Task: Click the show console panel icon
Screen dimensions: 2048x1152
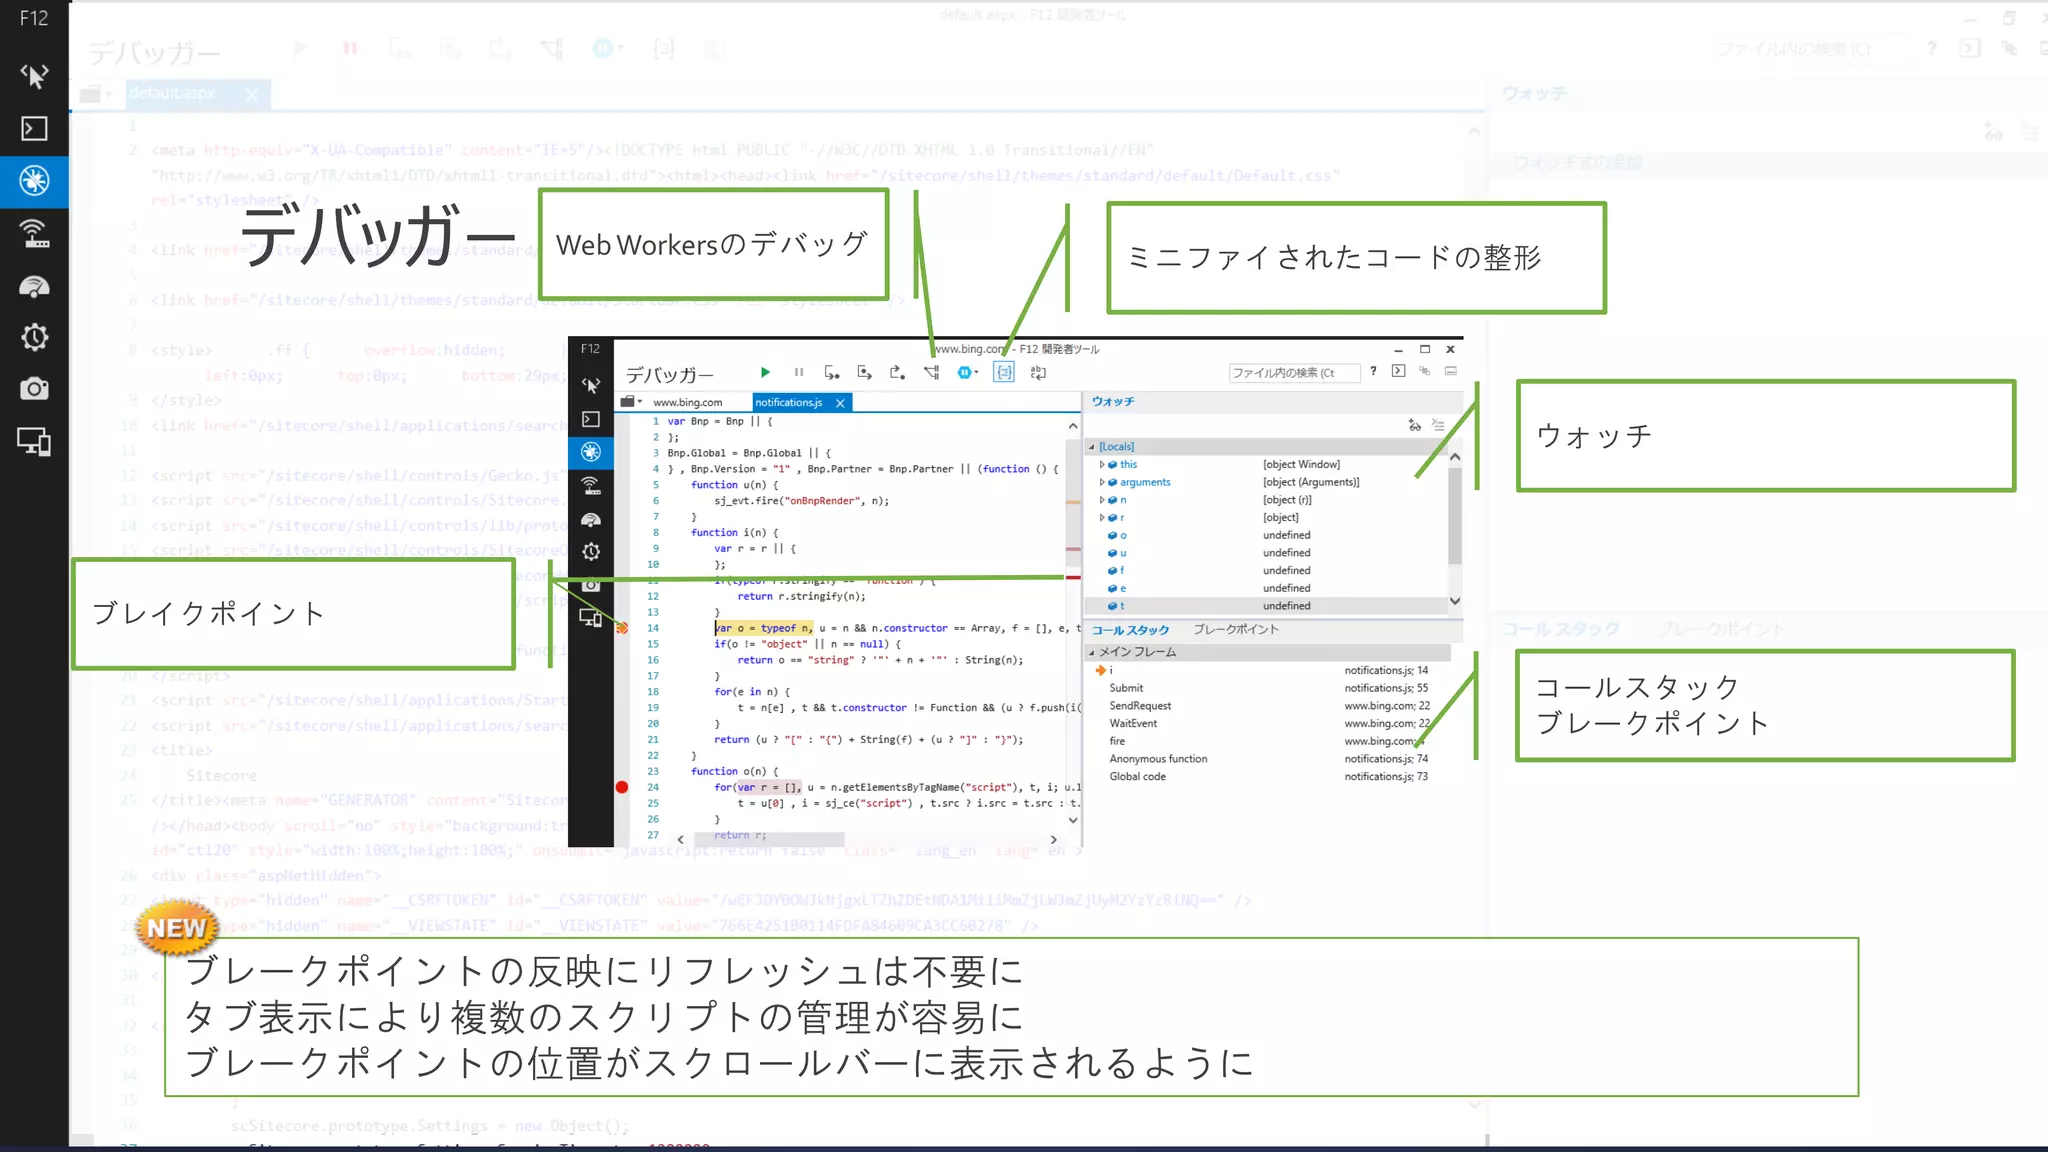Action: [x=1399, y=371]
